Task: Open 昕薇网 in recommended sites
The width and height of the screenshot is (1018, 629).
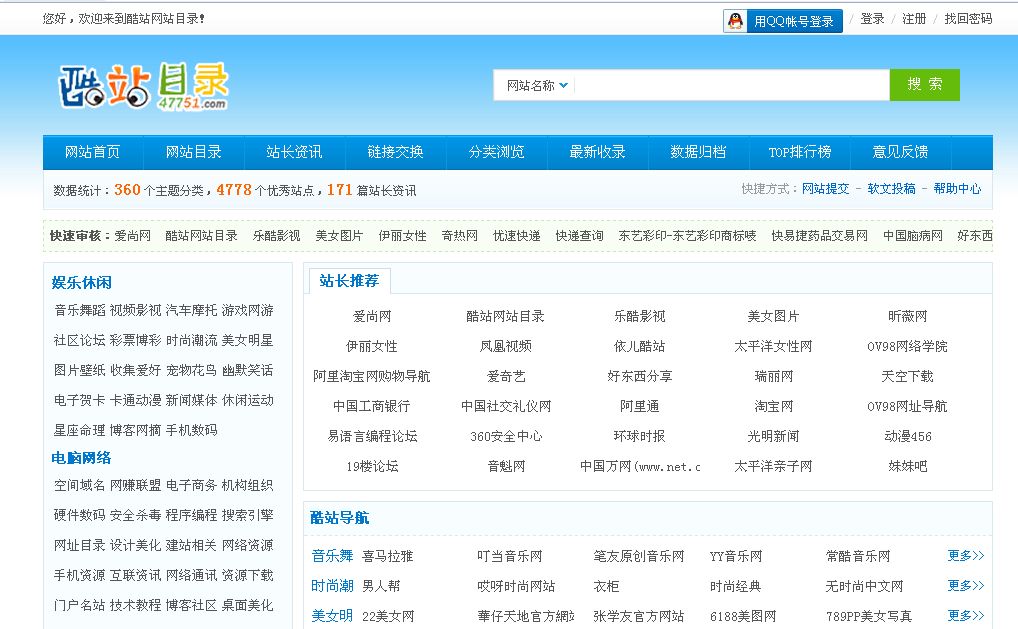Action: (x=908, y=316)
